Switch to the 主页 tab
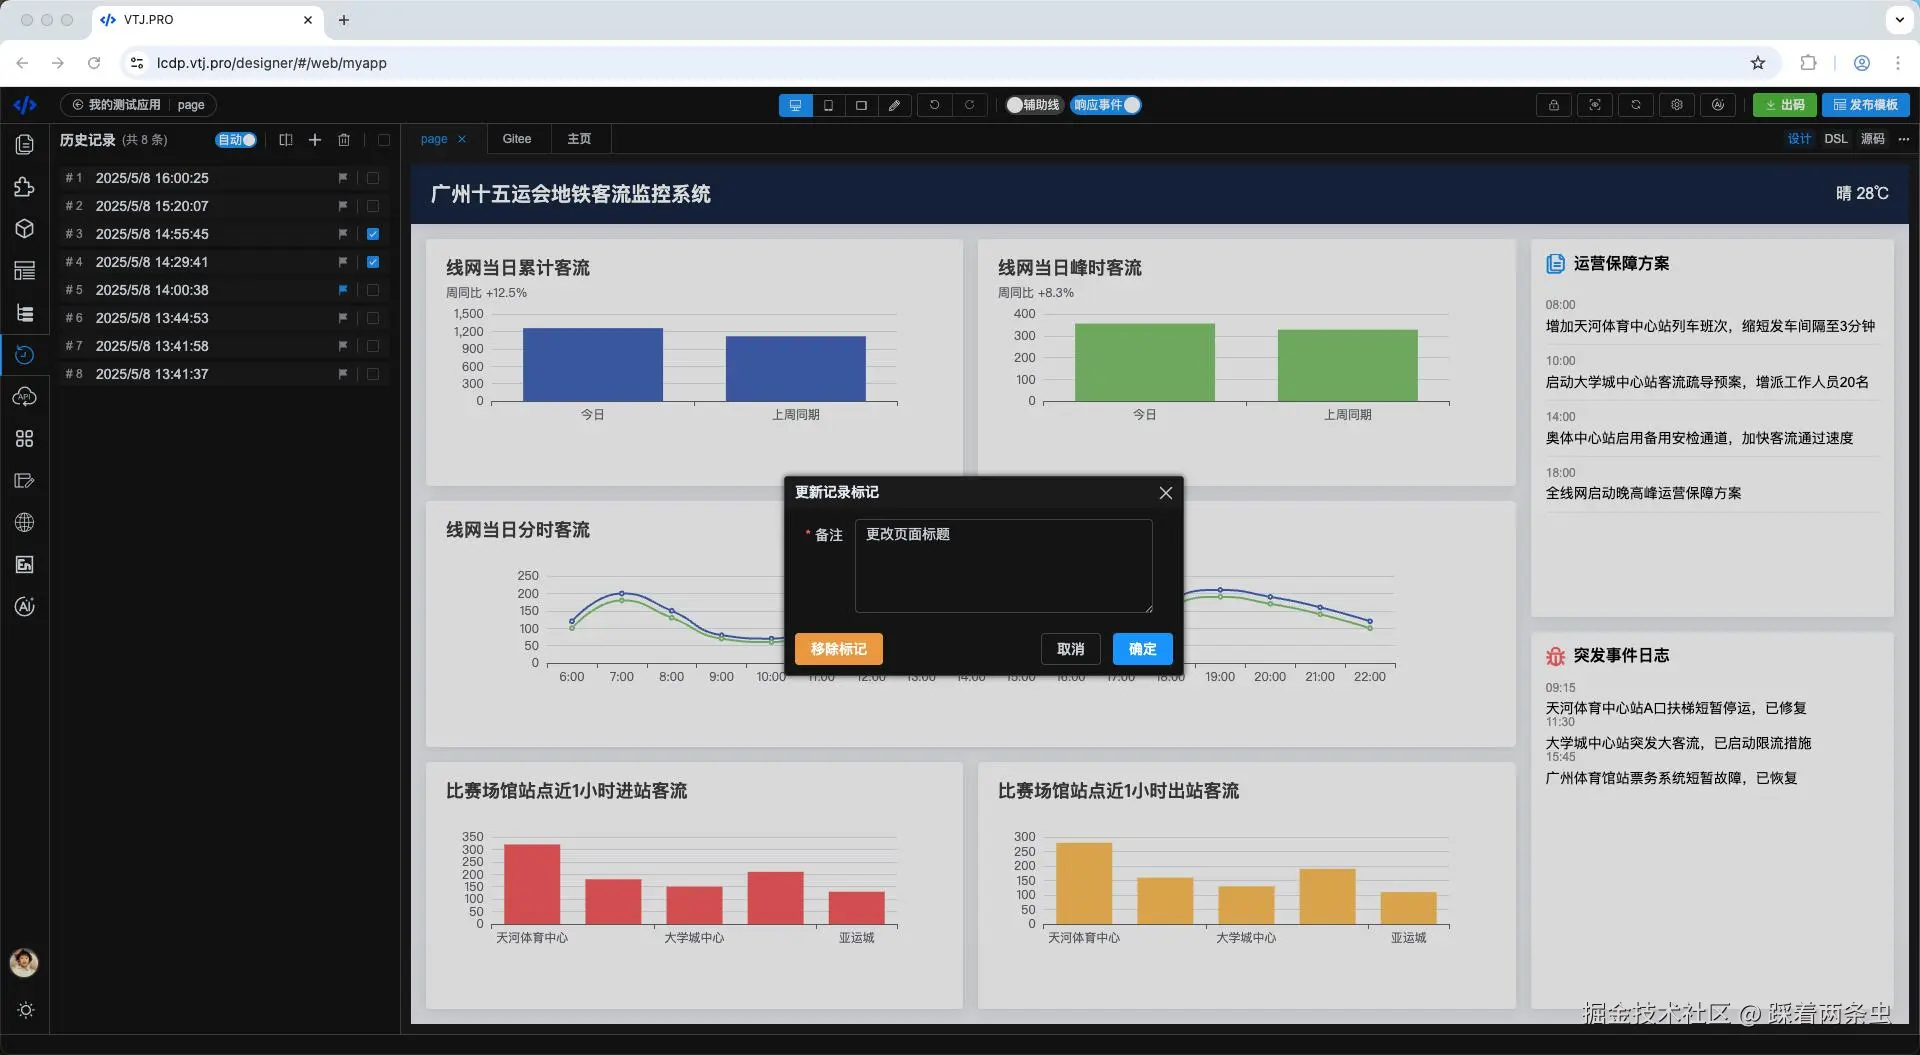The width and height of the screenshot is (1920, 1055). (x=579, y=139)
